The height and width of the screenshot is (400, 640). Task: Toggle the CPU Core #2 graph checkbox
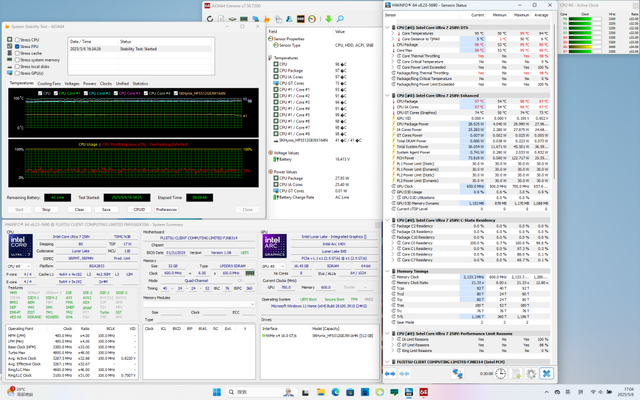(x=86, y=93)
